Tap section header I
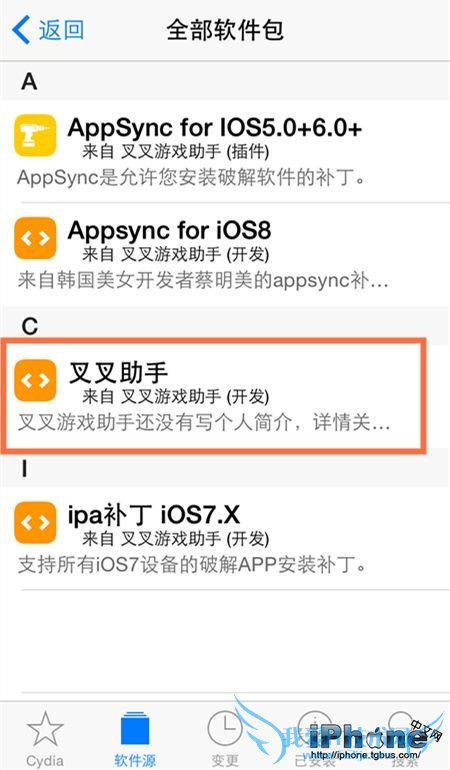The image size is (450, 770). point(25,469)
